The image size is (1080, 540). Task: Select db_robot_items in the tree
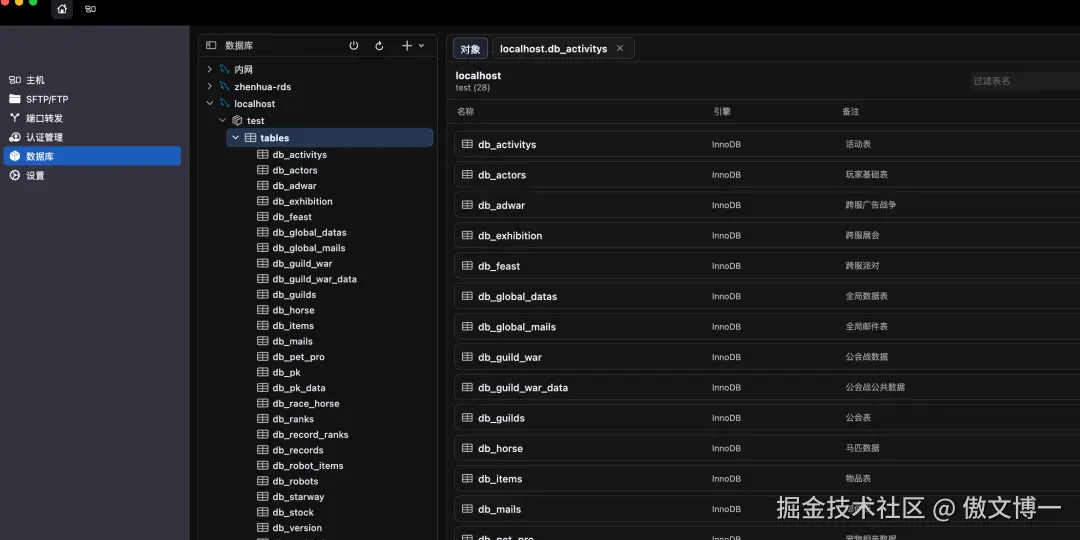point(308,466)
